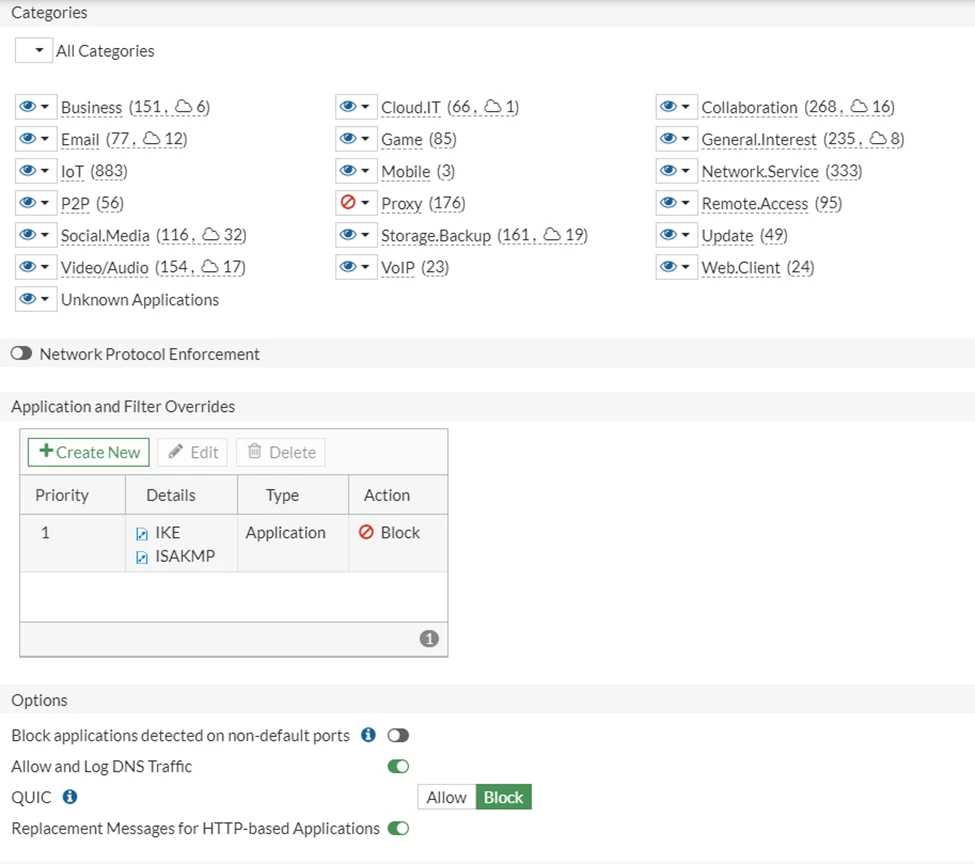Screen dimensions: 975x864
Task: Create New application override
Action: tap(88, 452)
